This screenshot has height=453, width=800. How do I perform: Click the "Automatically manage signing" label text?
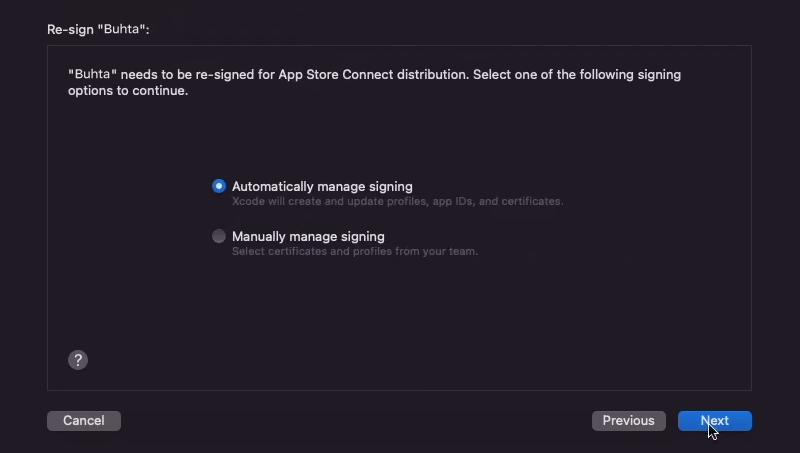[322, 187]
